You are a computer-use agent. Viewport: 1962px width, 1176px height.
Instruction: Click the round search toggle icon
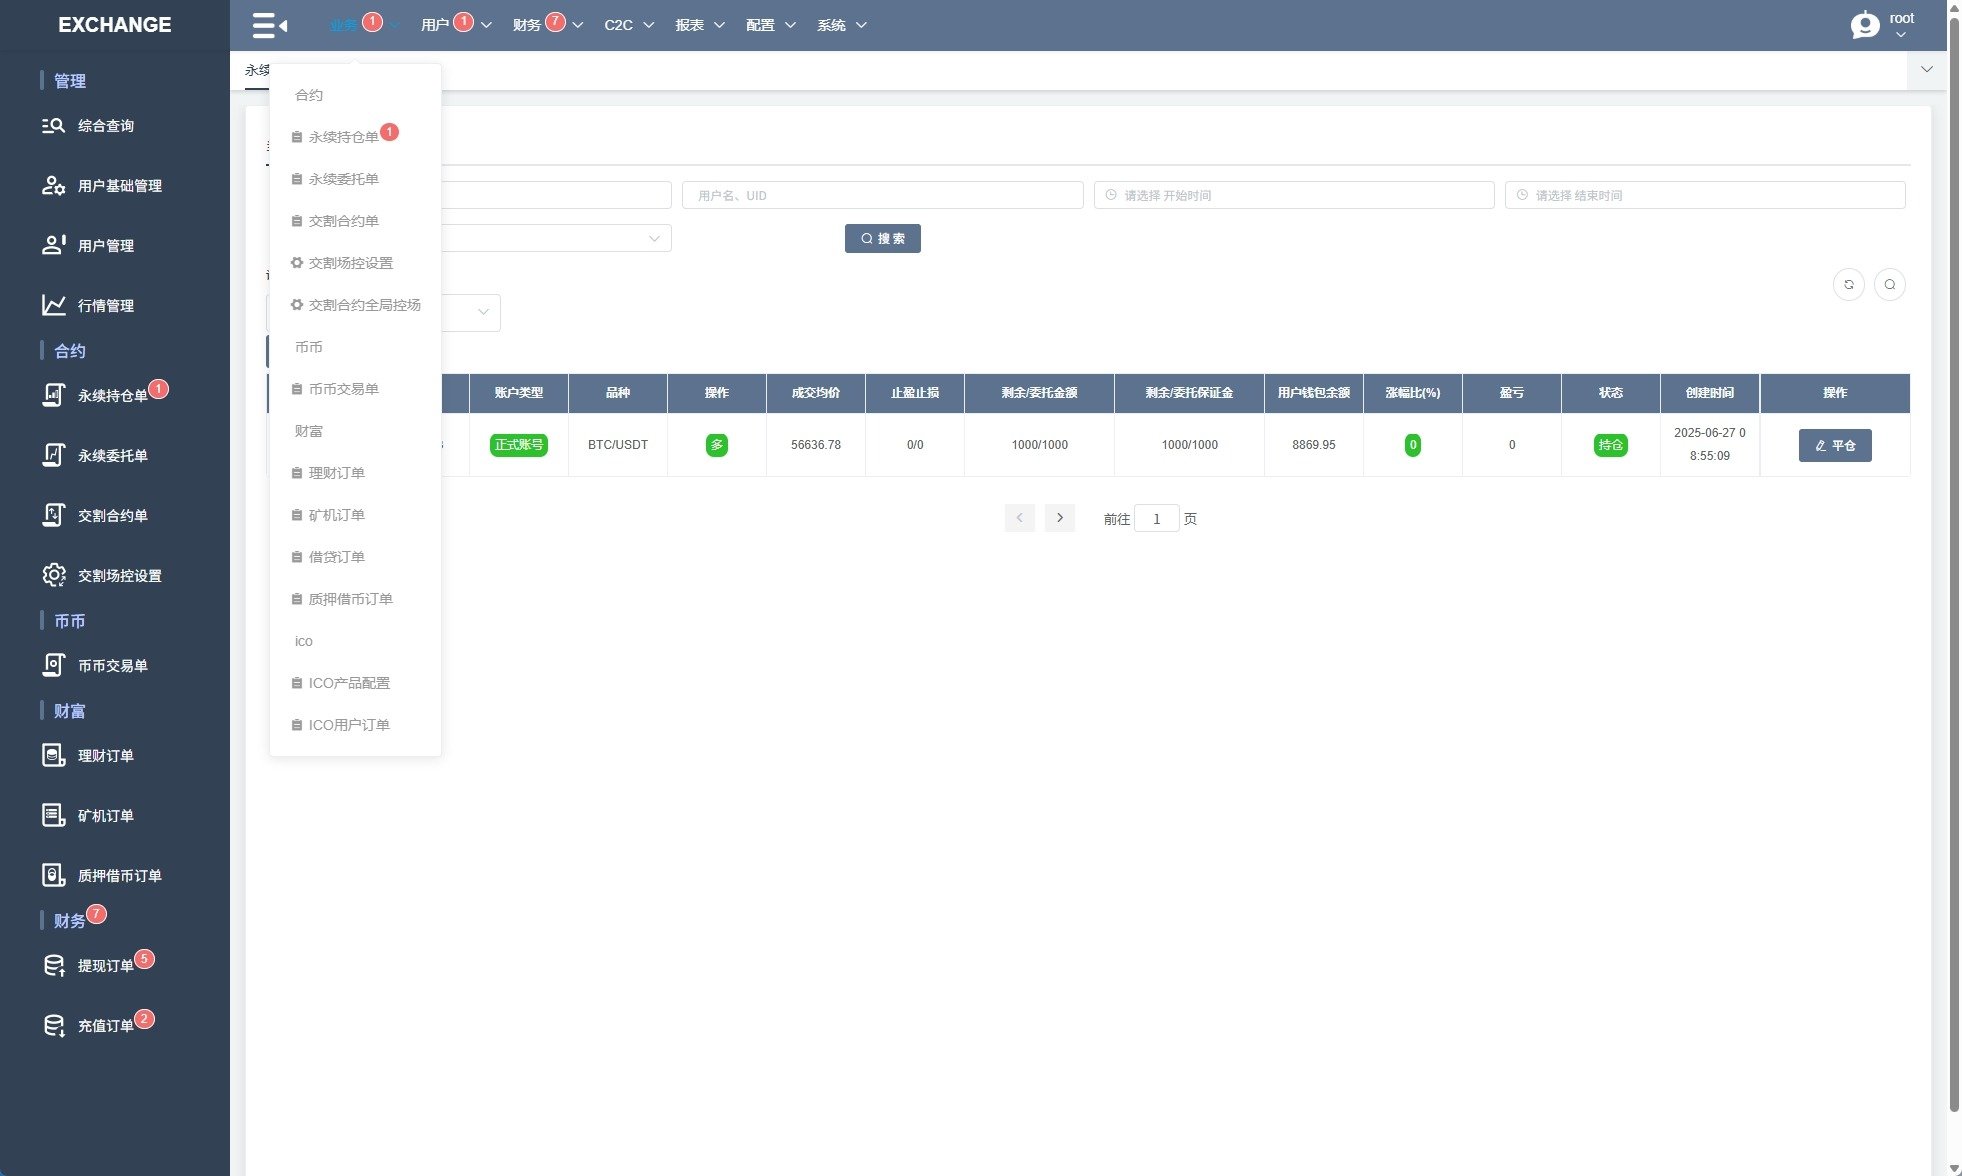tap(1889, 285)
